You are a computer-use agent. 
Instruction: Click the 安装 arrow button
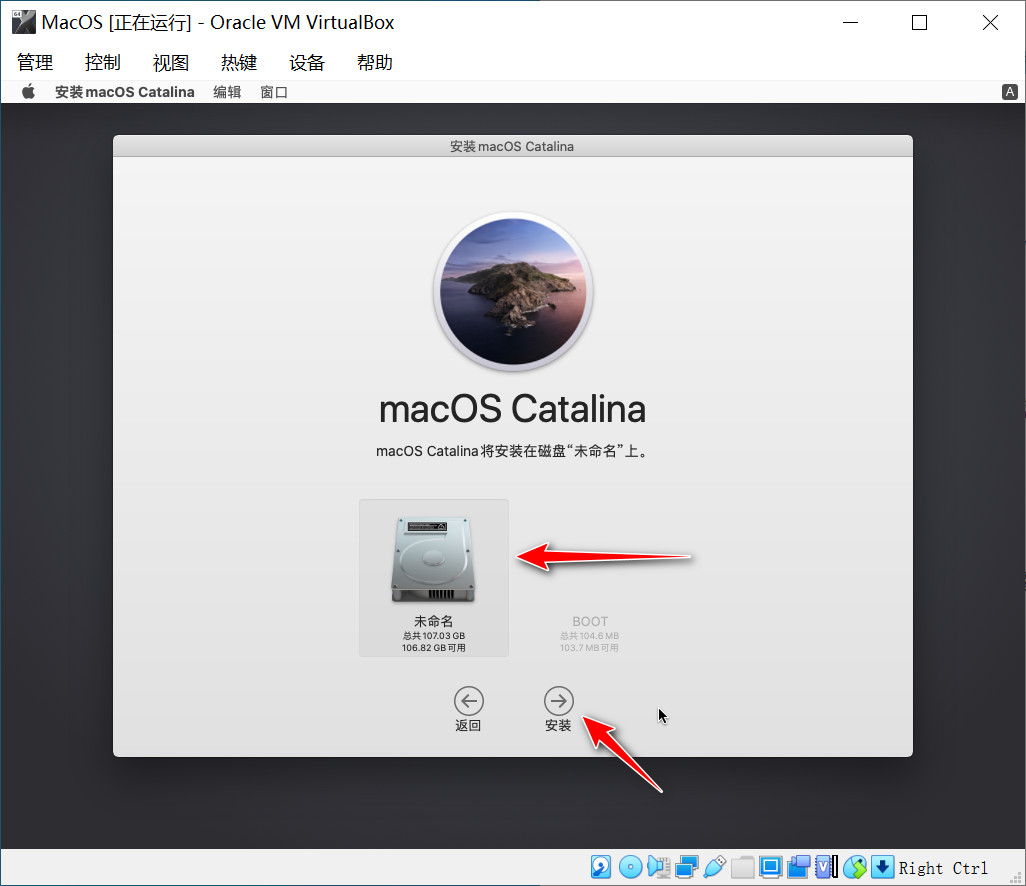tap(558, 700)
